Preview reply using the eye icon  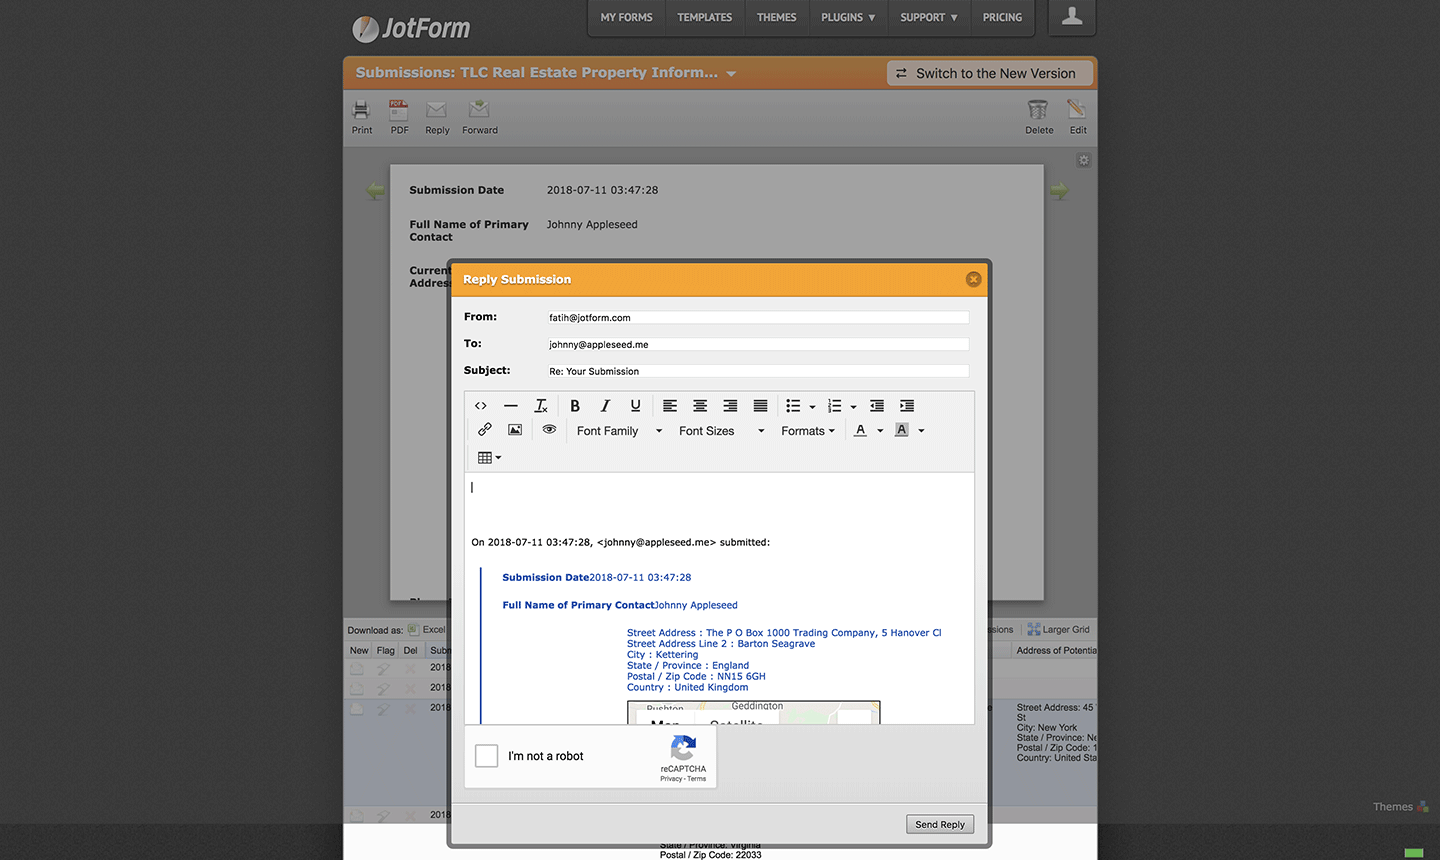coord(549,430)
